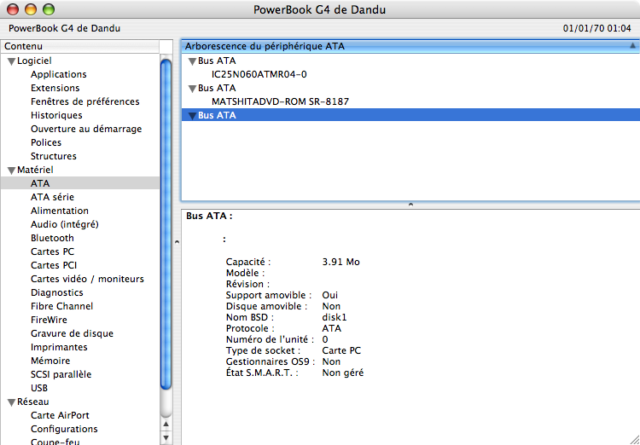Close the PowerBook G4 window

tap(13, 9)
